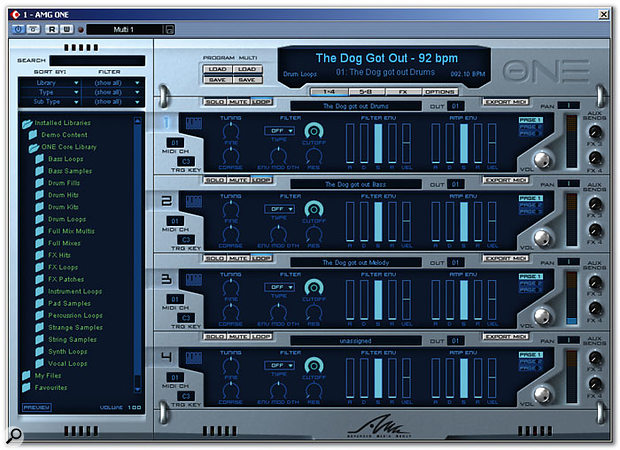620x450 pixels.
Task: Click slot 2 amp envelope sustain slider
Action: [x=464, y=221]
